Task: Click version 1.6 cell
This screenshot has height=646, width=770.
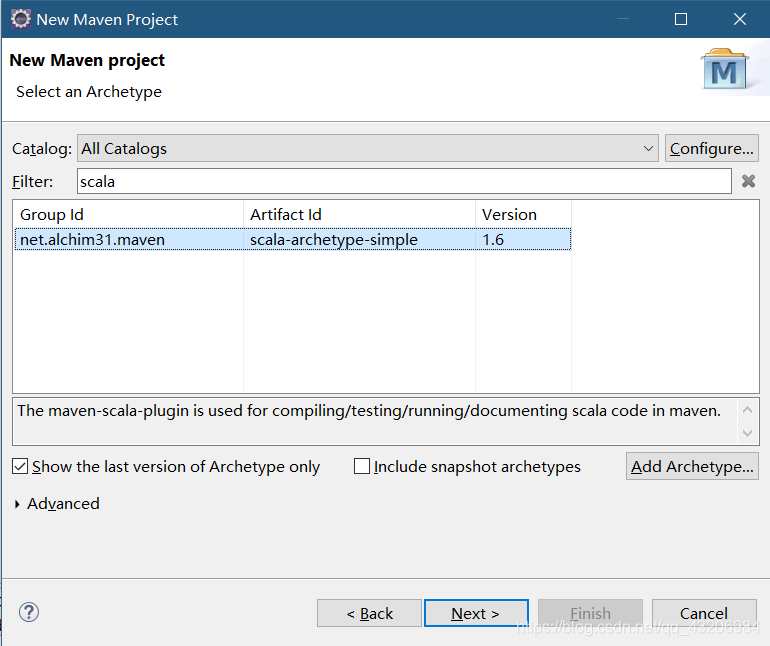Action: pos(523,240)
